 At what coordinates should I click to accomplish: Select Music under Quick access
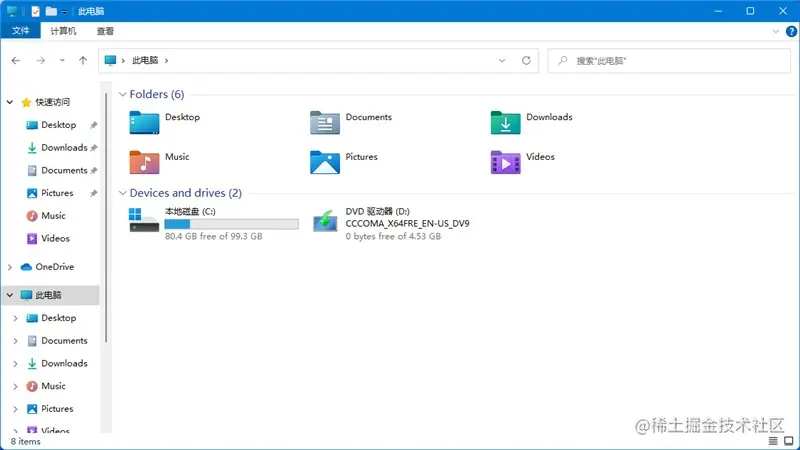[53, 216]
